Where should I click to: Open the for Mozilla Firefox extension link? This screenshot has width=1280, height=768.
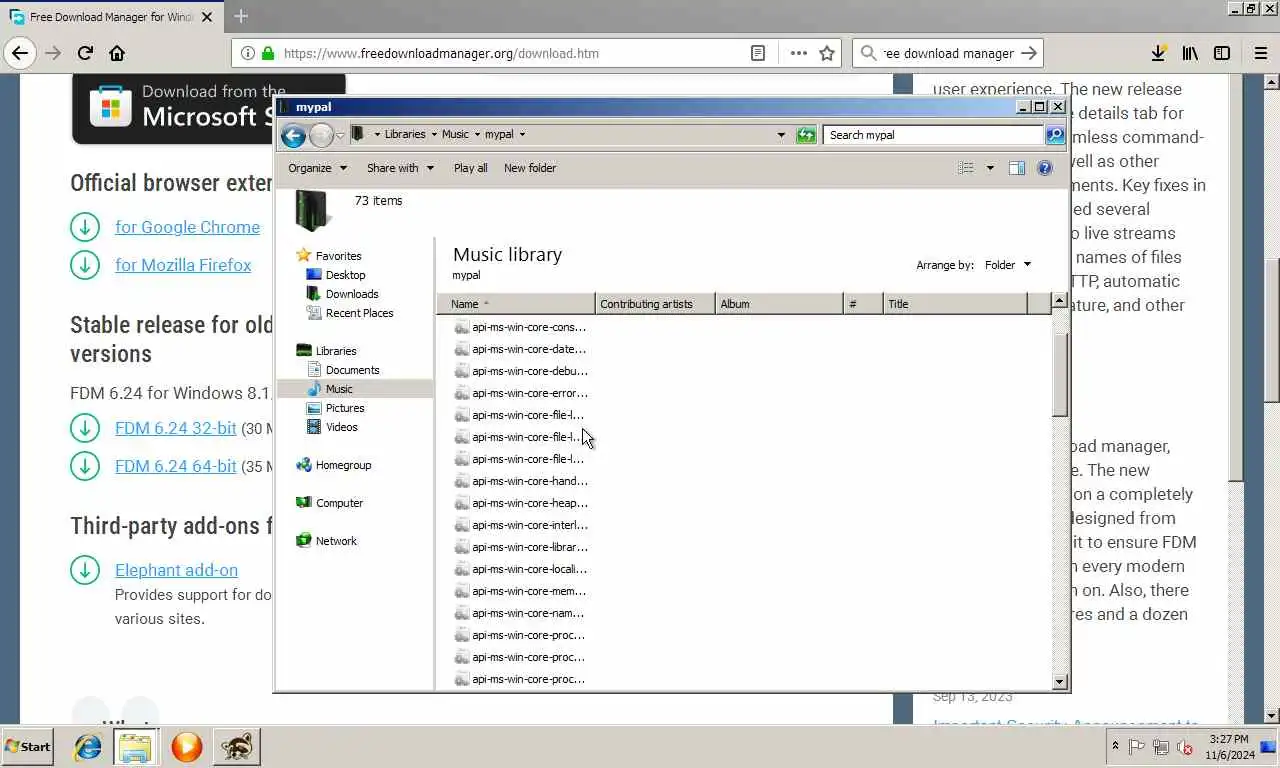point(183,265)
